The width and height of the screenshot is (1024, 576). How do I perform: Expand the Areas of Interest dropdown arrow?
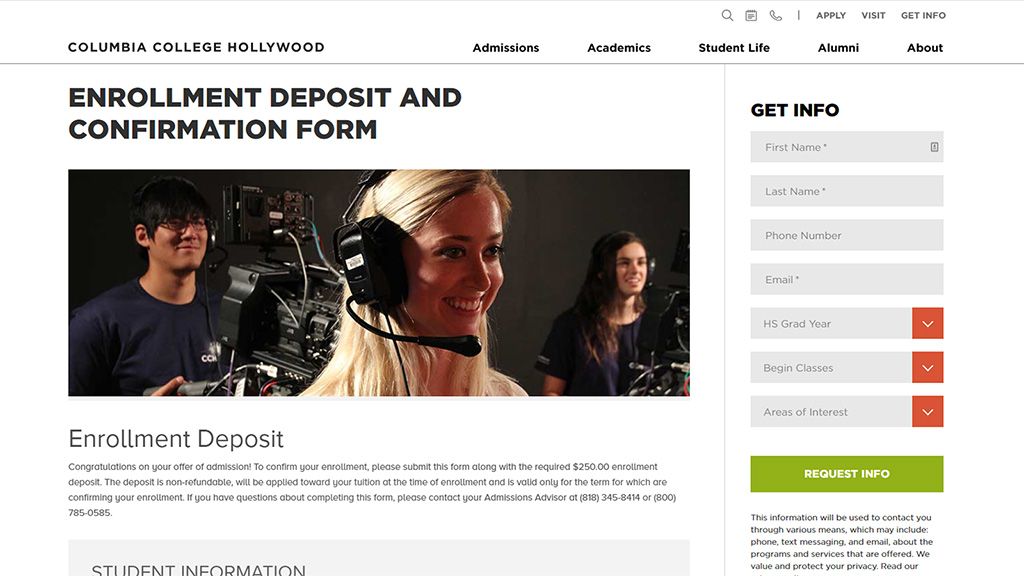click(x=927, y=411)
